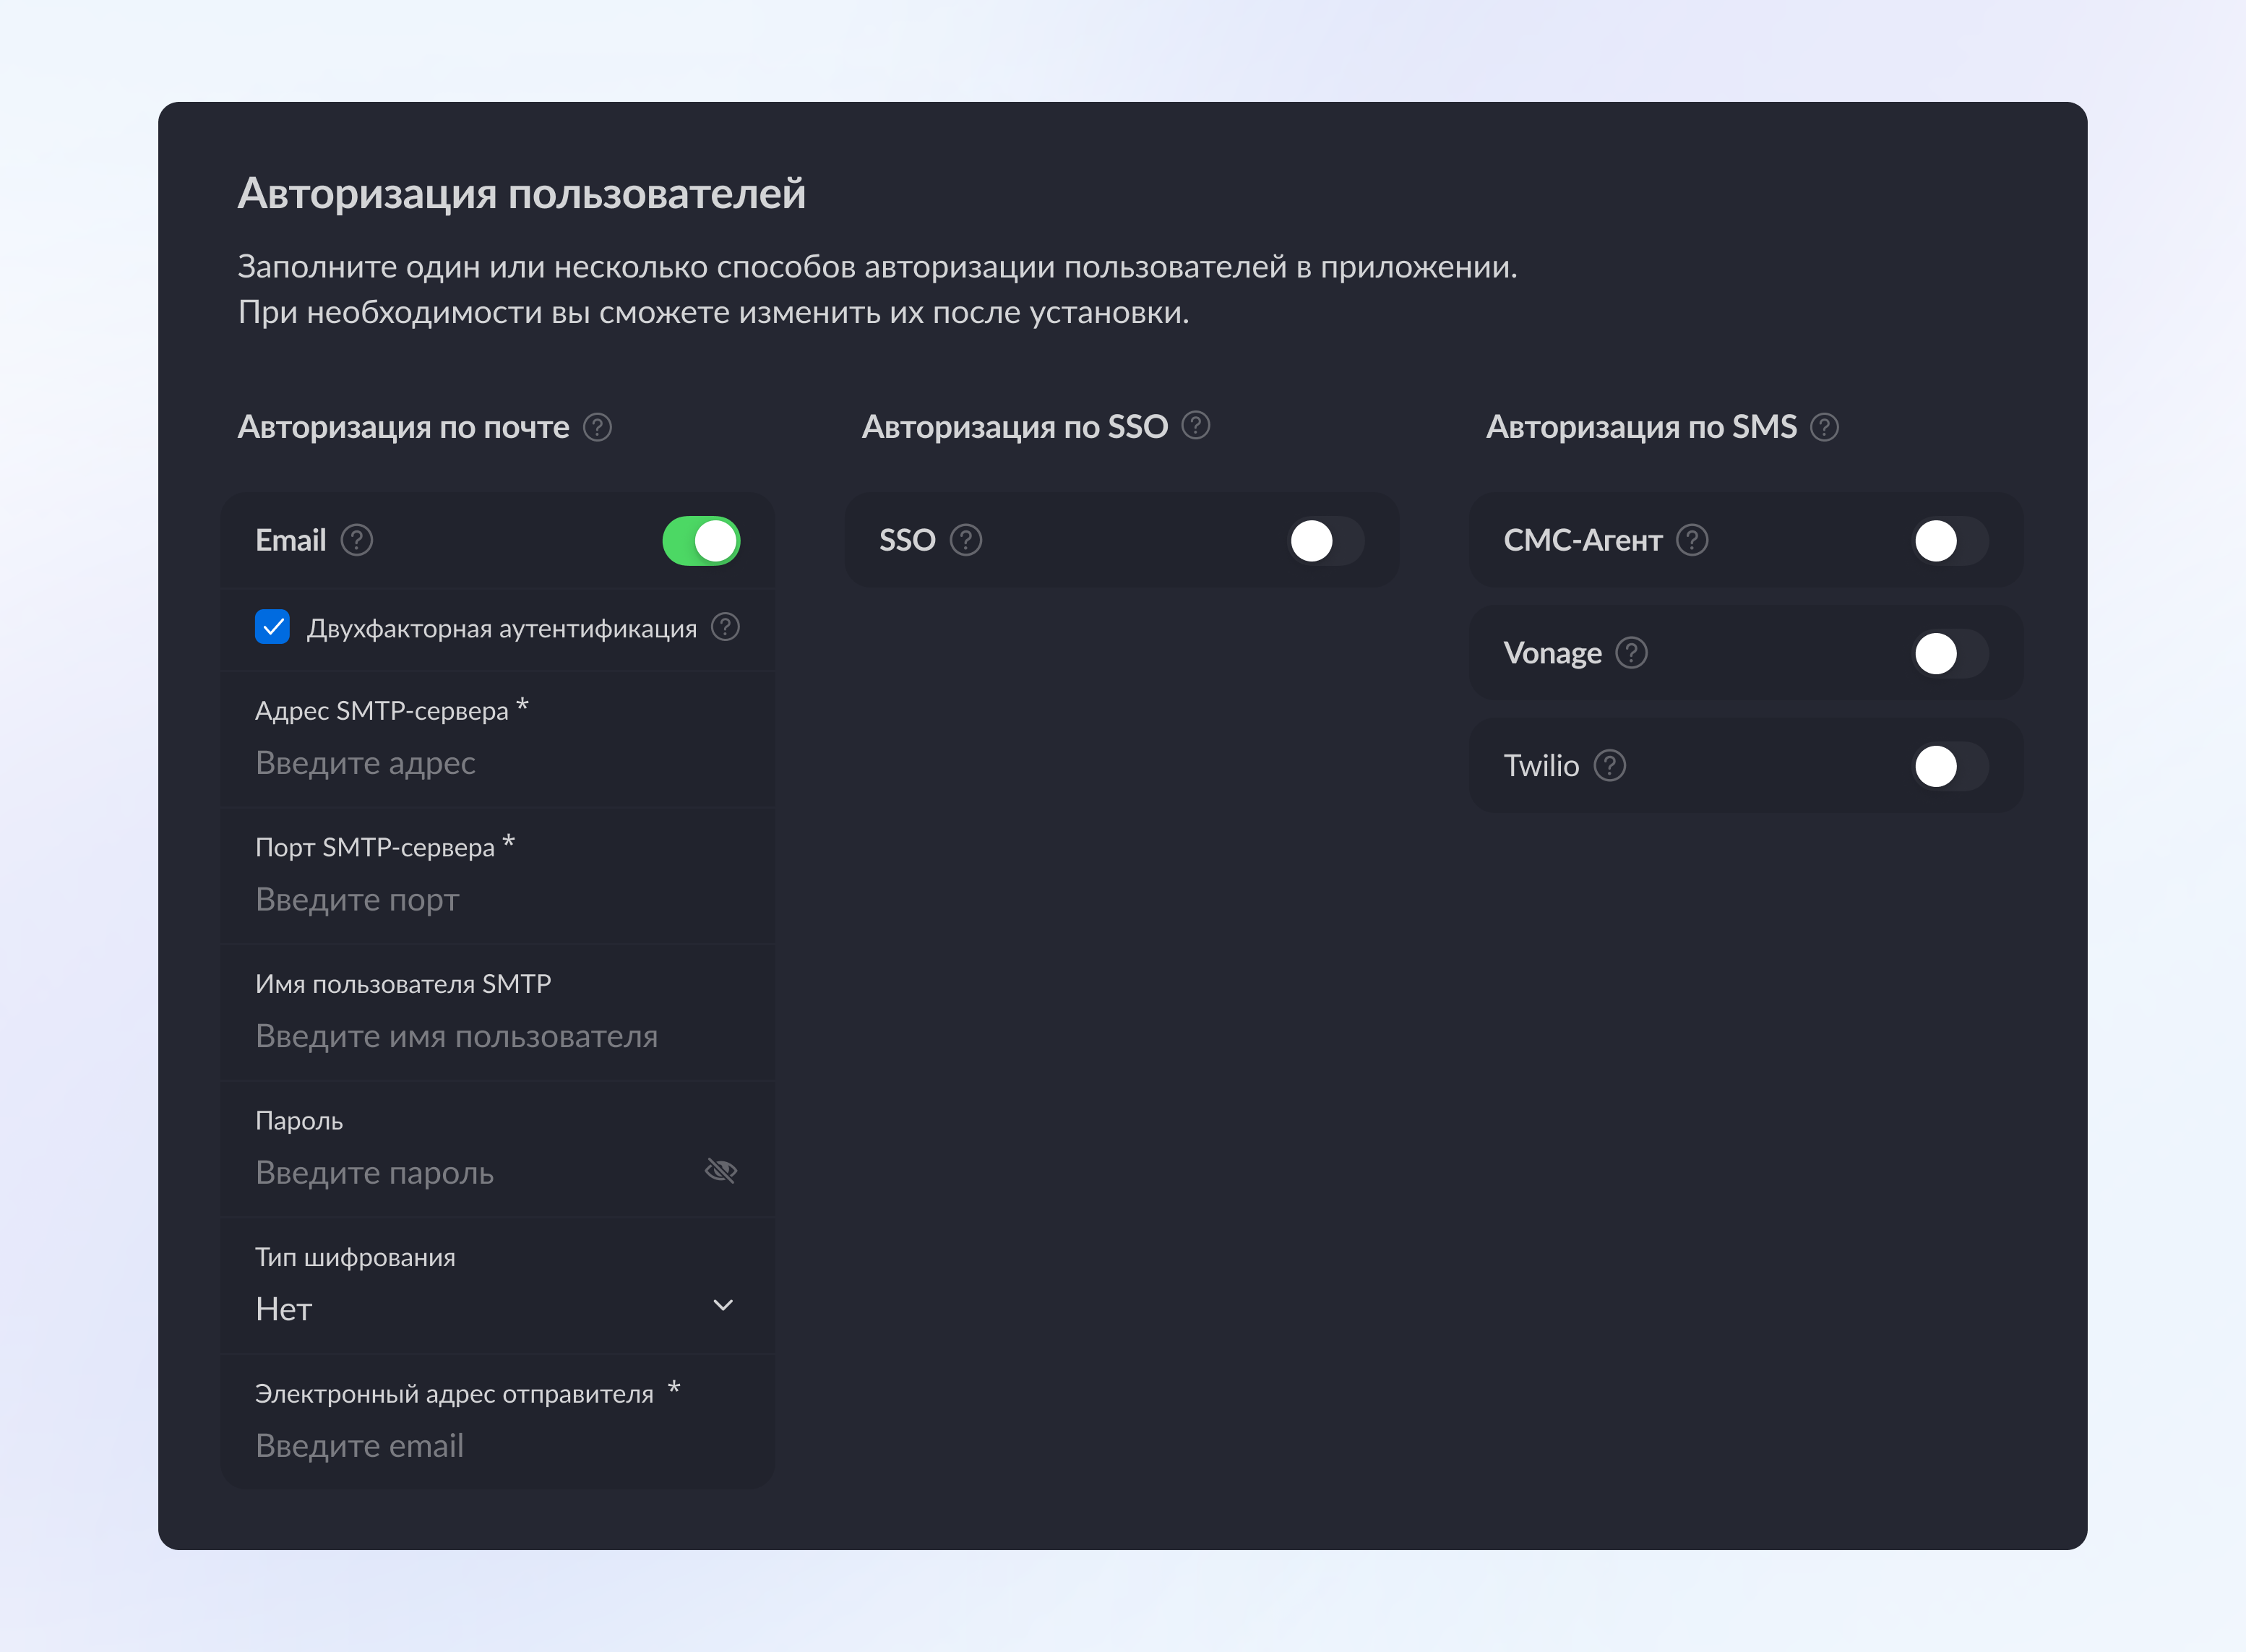Click the help icon beside SSO toggle label
Image resolution: width=2246 pixels, height=1652 pixels.
[965, 540]
